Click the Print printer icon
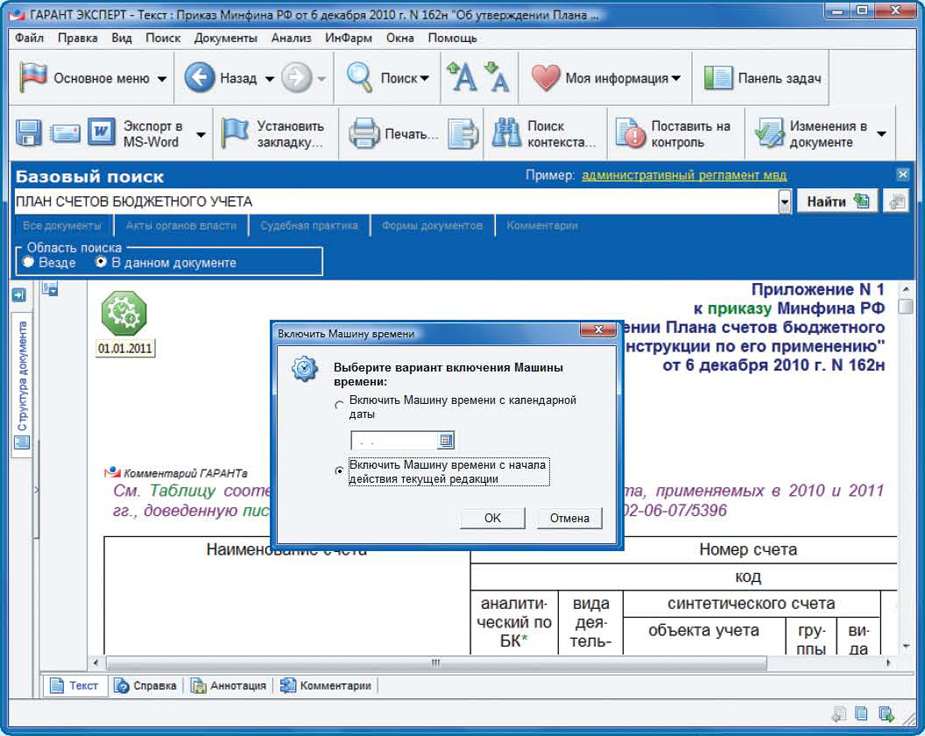Screen dimensions: 925x736 tap(364, 133)
